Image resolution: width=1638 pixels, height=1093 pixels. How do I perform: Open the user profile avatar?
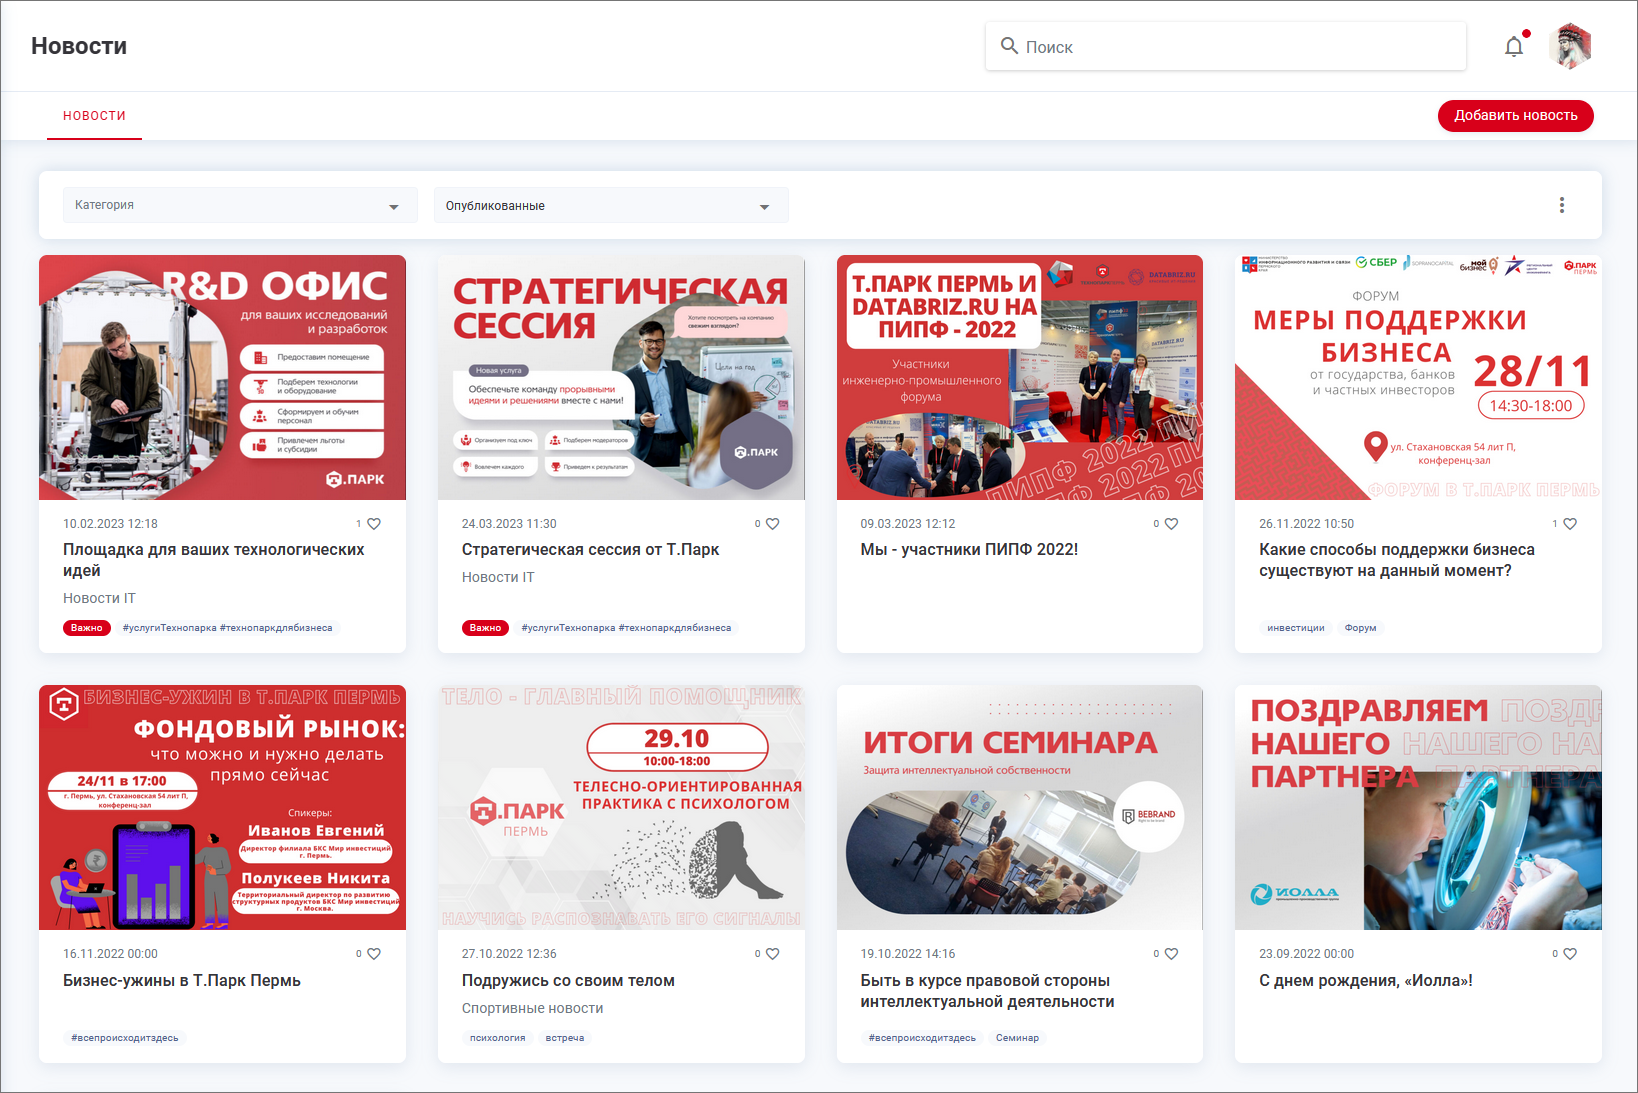(1569, 47)
